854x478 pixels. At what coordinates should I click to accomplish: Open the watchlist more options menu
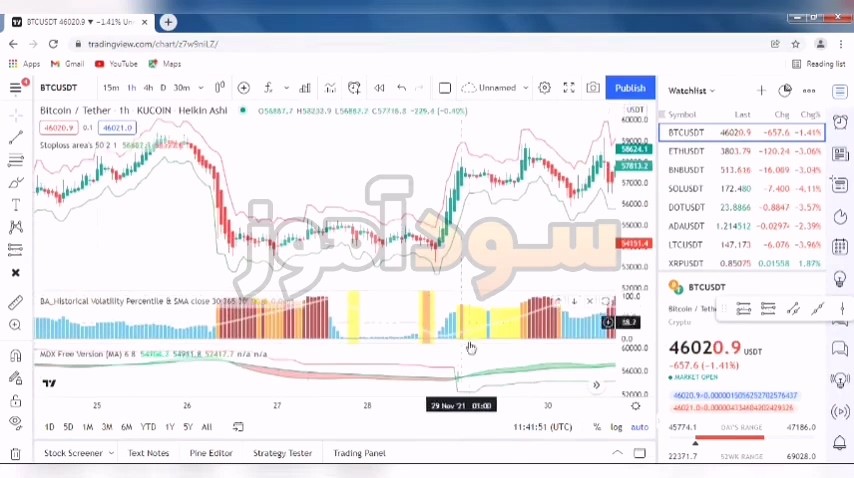pyautogui.click(x=809, y=90)
